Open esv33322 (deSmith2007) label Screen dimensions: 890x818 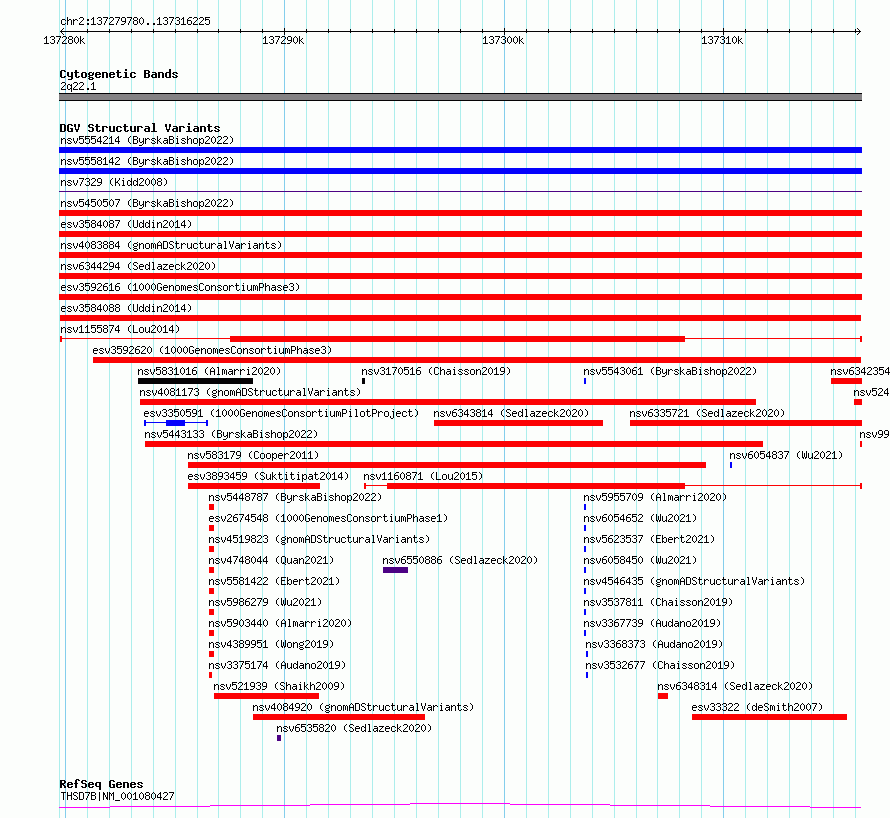point(757,707)
